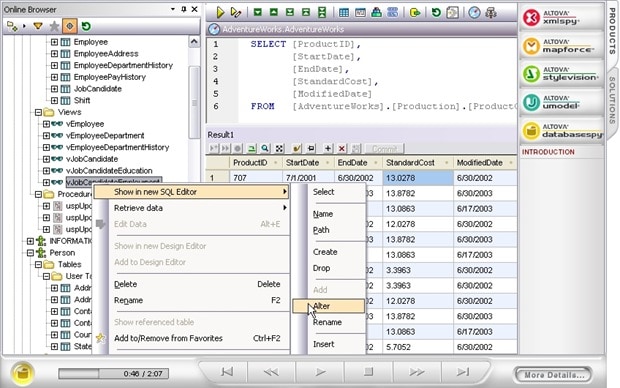Click the Online Browser vertical scrollbar
This screenshot has width=620, height=388.
(194, 102)
